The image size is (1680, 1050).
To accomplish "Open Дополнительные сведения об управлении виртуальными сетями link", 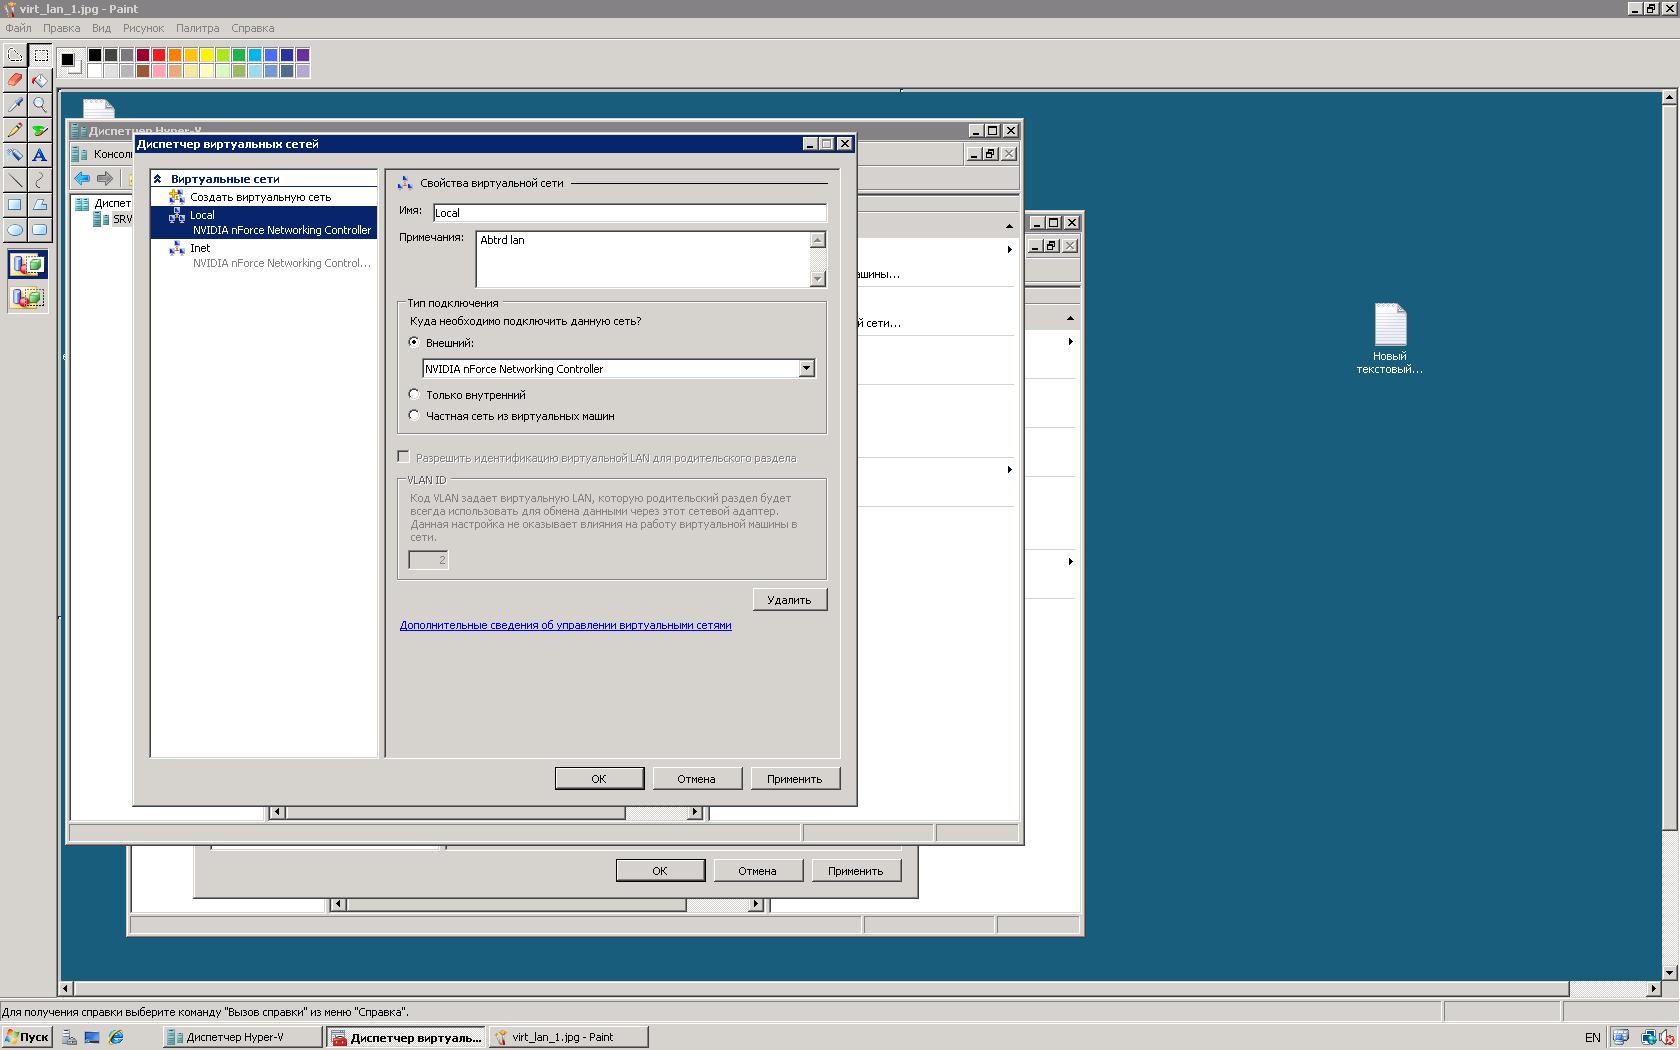I will [565, 625].
